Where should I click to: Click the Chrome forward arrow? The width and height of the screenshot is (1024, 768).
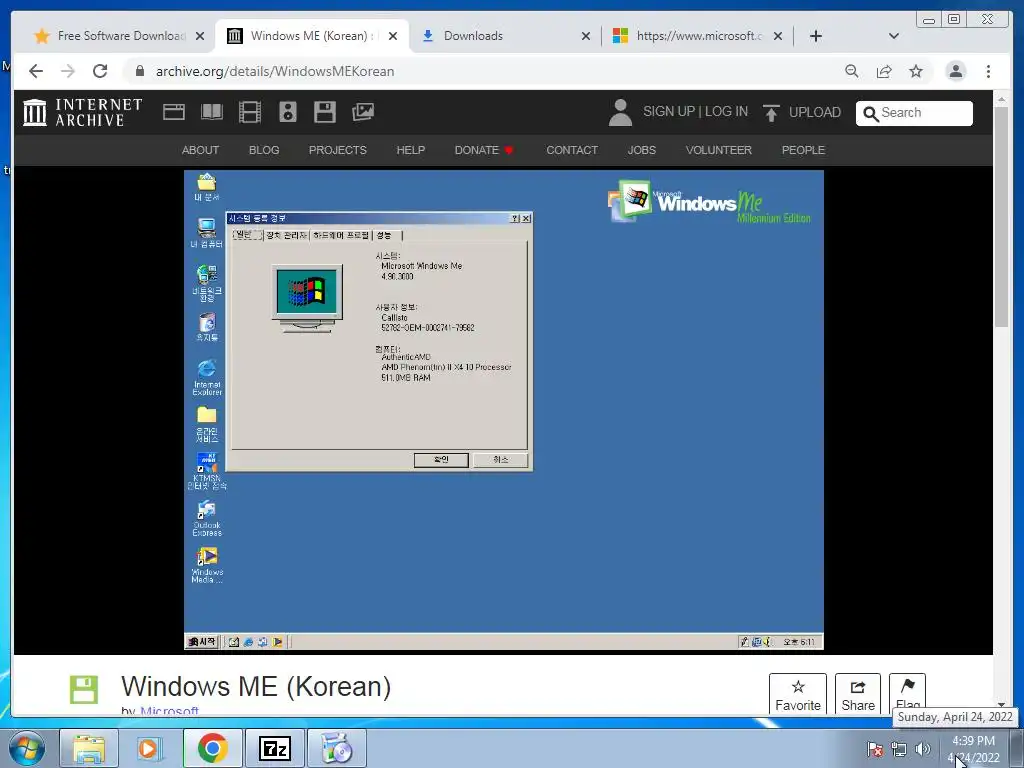(x=68, y=71)
